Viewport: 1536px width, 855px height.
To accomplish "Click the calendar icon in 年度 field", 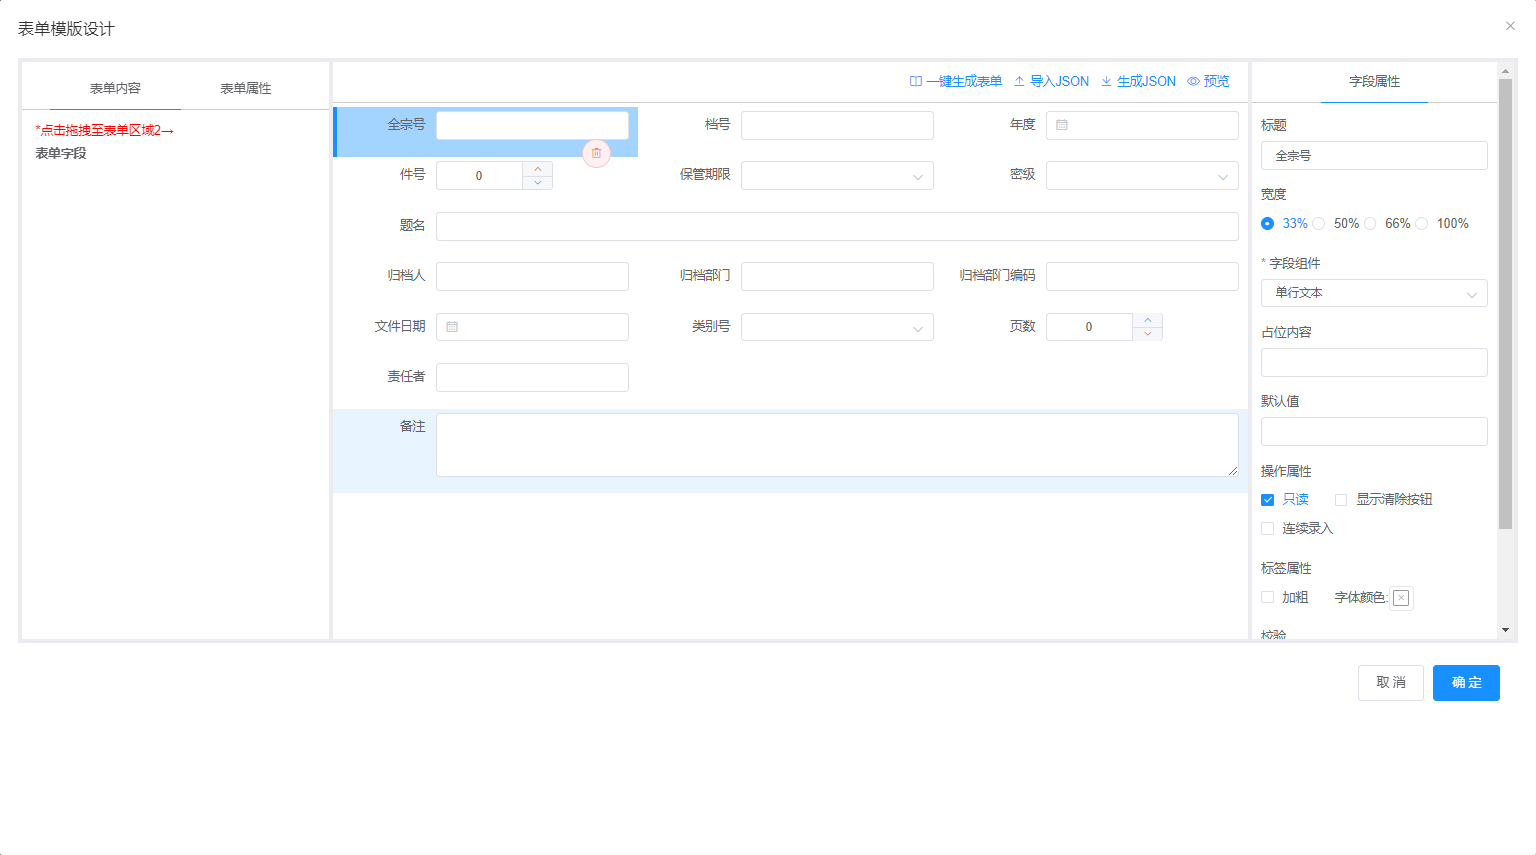I will pyautogui.click(x=1062, y=125).
